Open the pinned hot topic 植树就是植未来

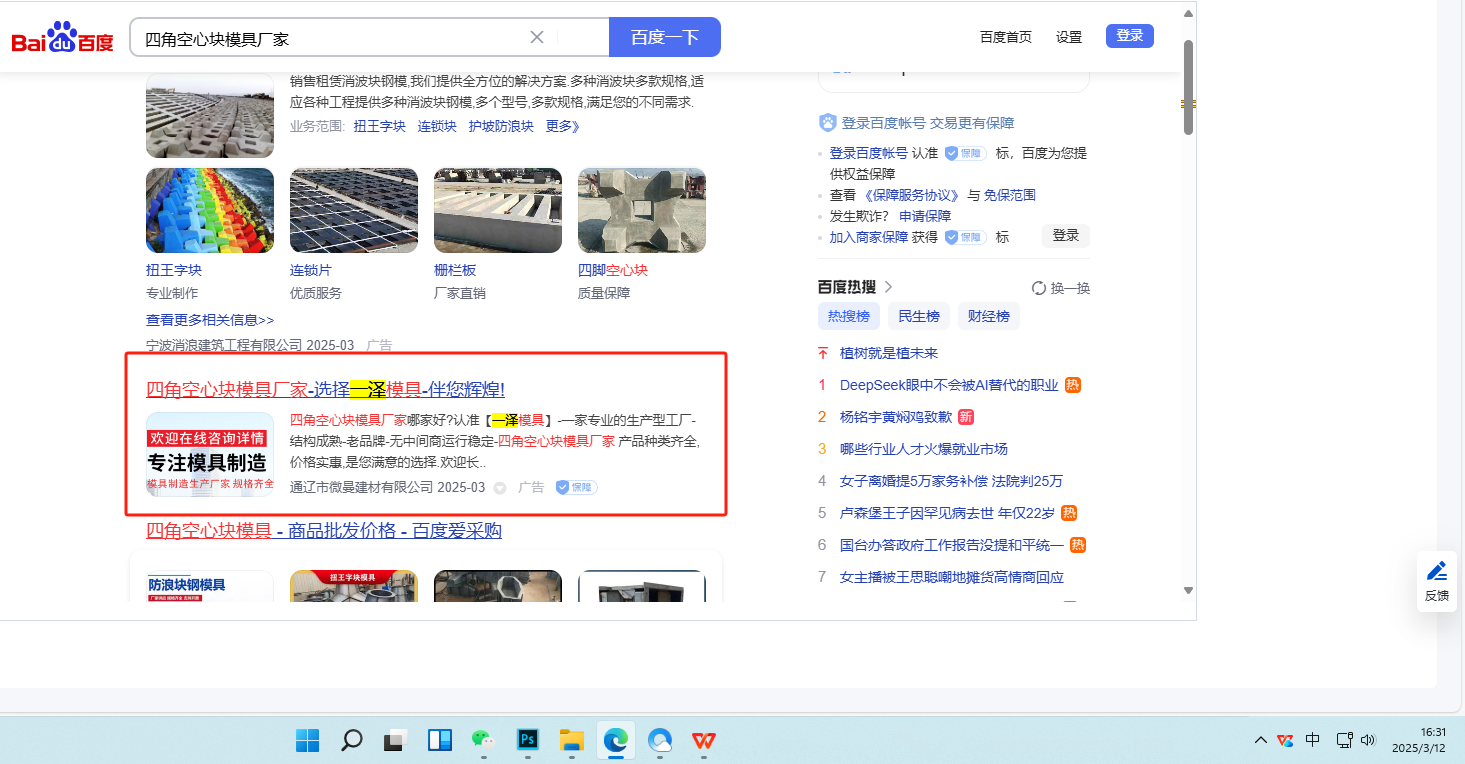pyautogui.click(x=889, y=353)
